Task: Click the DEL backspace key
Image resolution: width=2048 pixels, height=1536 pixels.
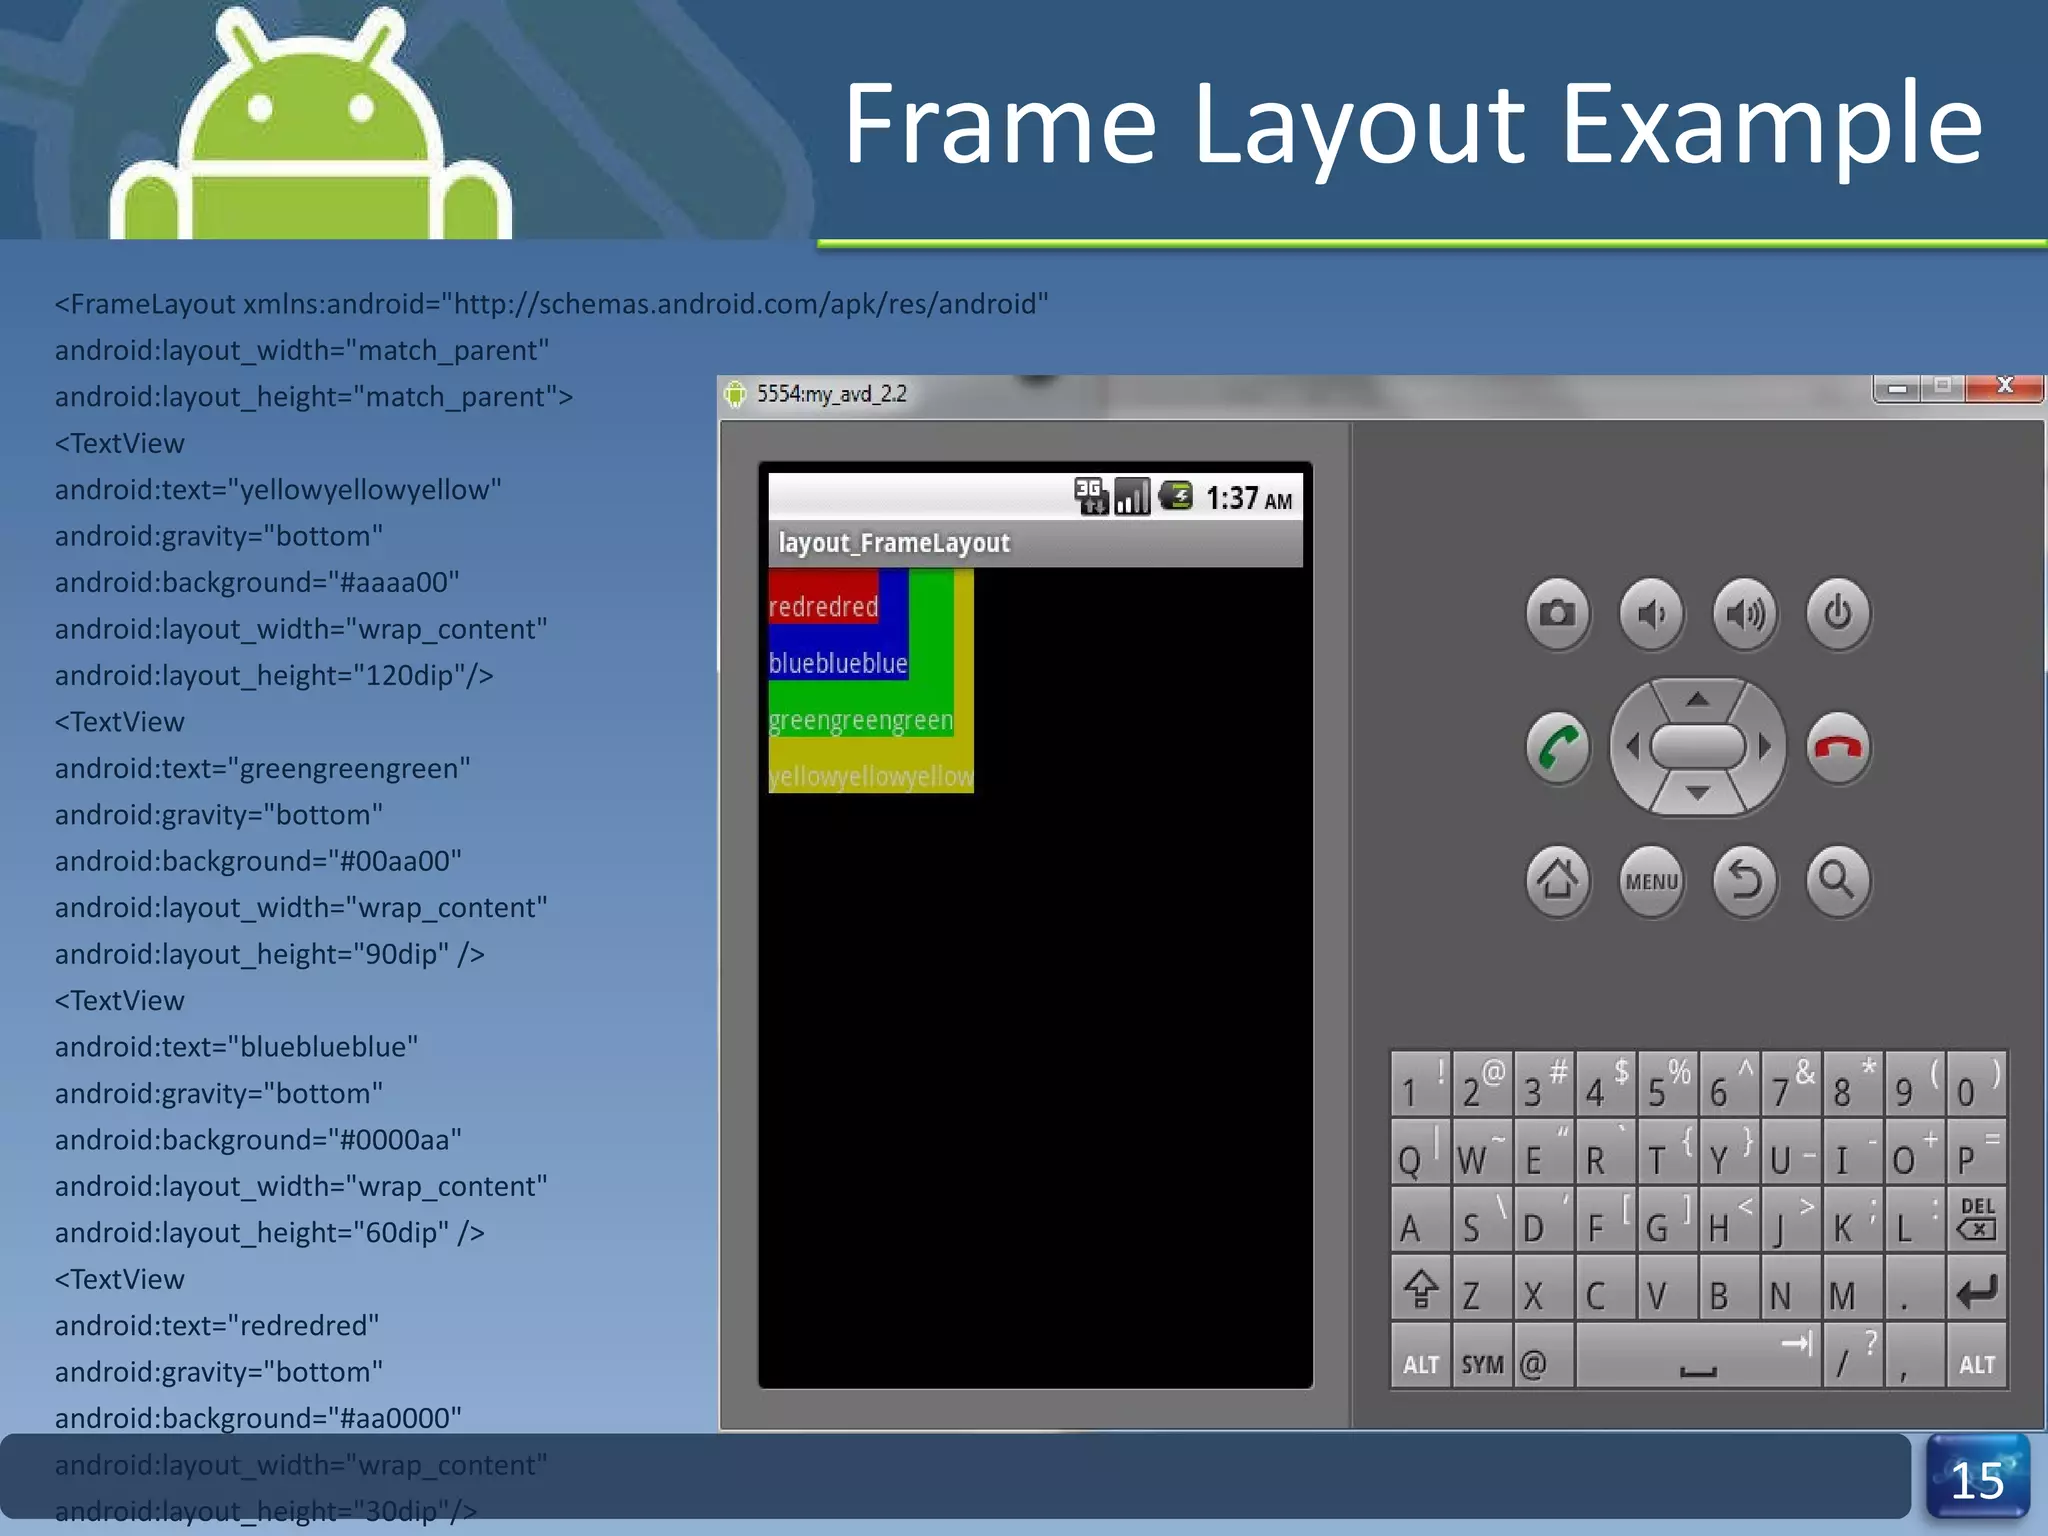Action: [1976, 1219]
